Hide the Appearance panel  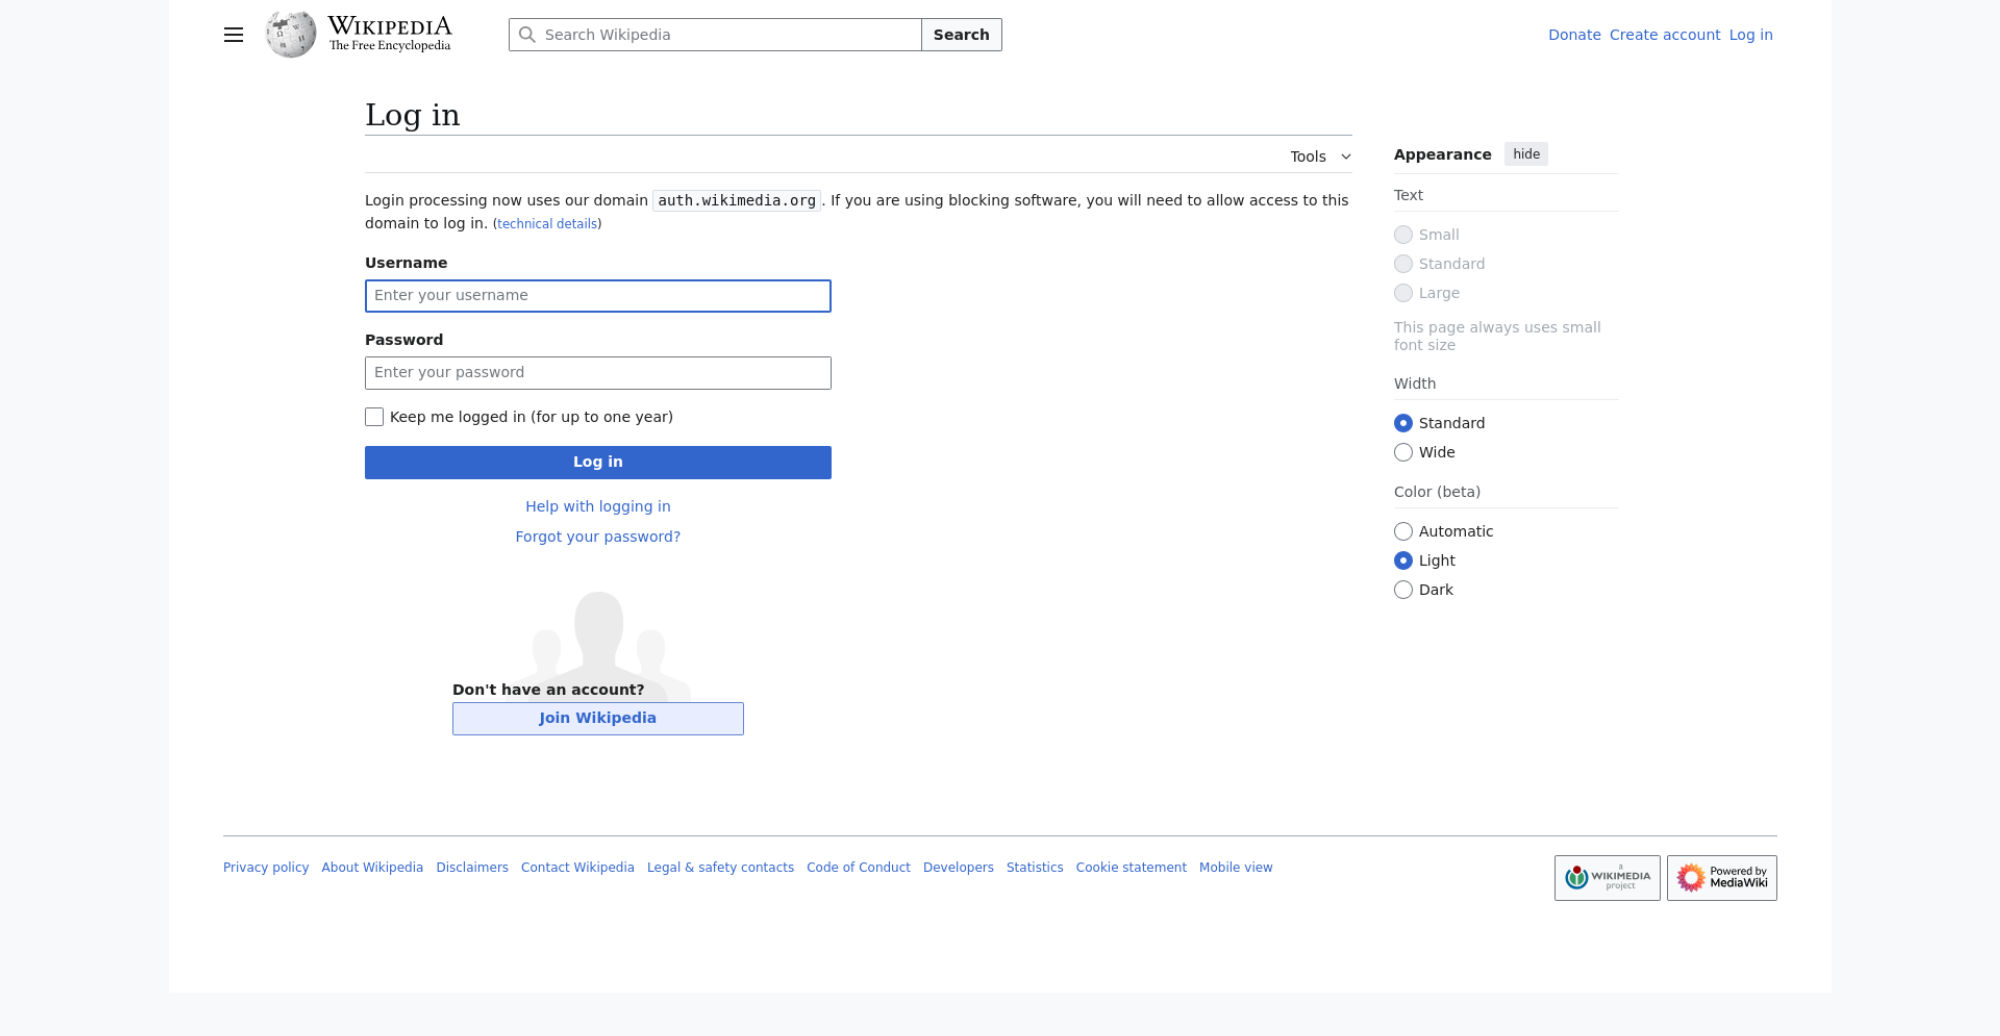(1525, 154)
